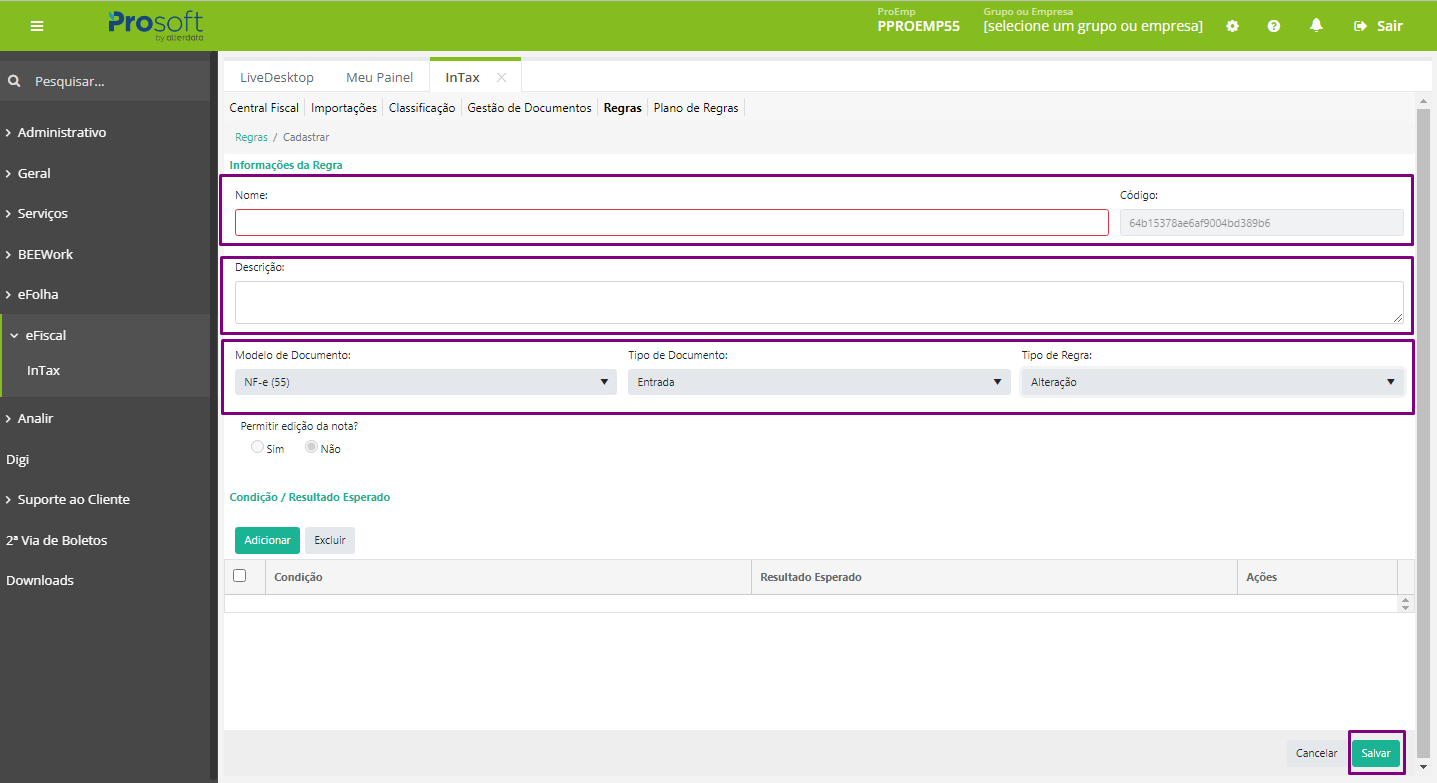Select the Não radio button
This screenshot has width=1437, height=783.
(x=311, y=448)
